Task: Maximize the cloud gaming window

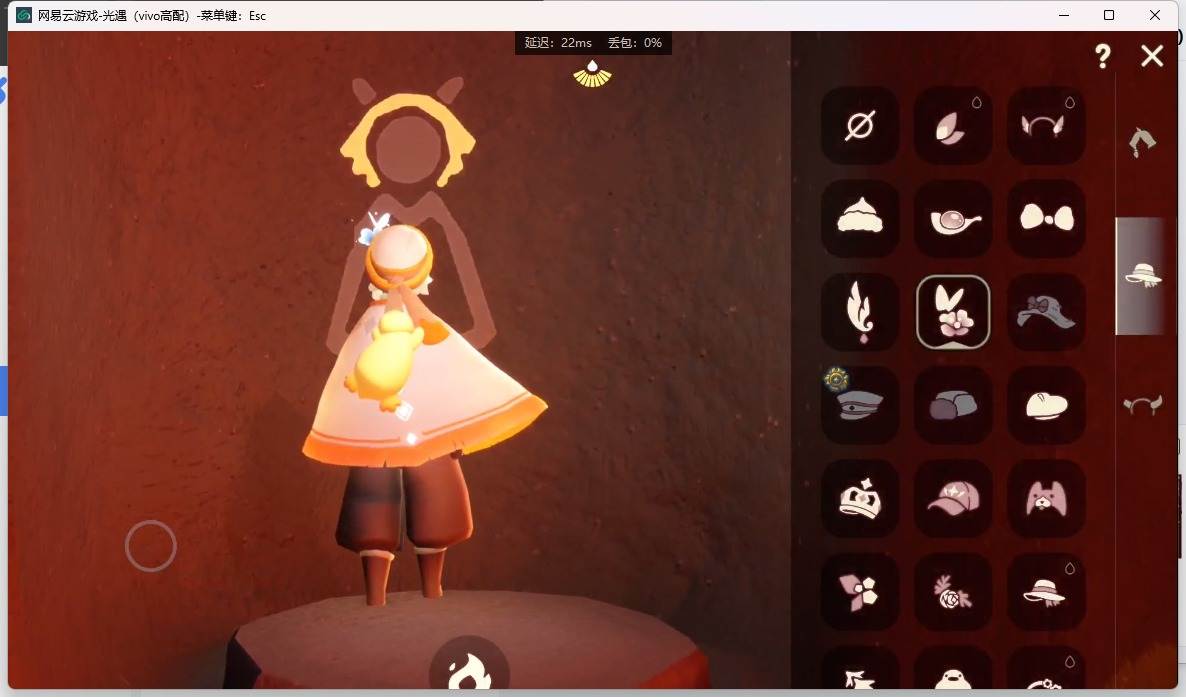Action: coord(1109,15)
